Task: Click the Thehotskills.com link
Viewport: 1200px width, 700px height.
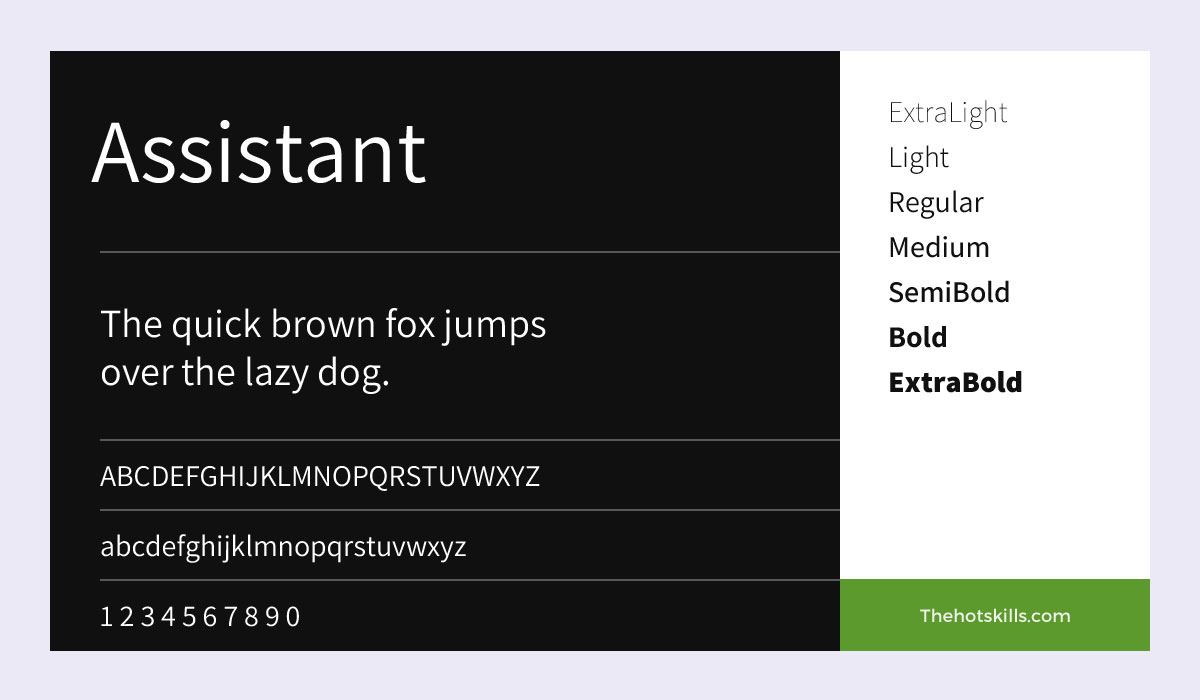Action: pos(995,615)
